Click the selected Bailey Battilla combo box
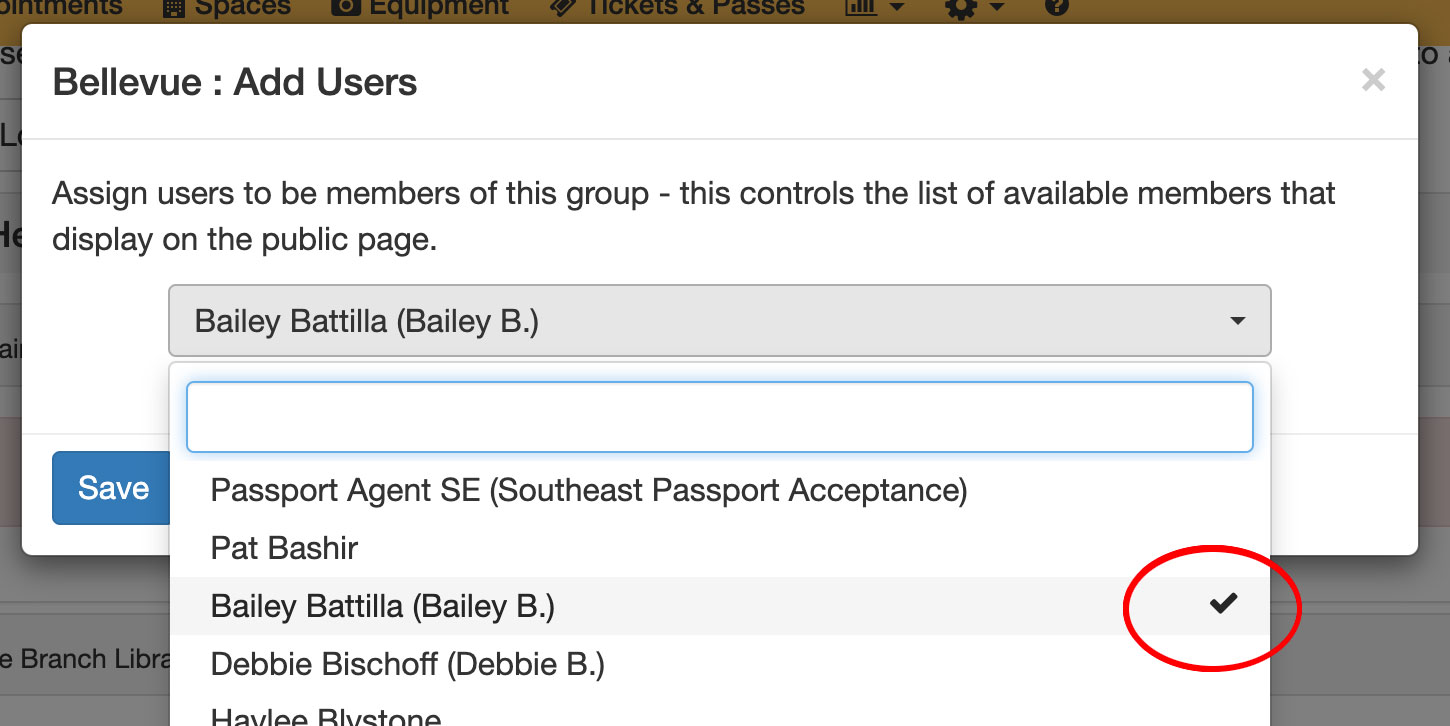The height and width of the screenshot is (726, 1450). [x=720, y=321]
